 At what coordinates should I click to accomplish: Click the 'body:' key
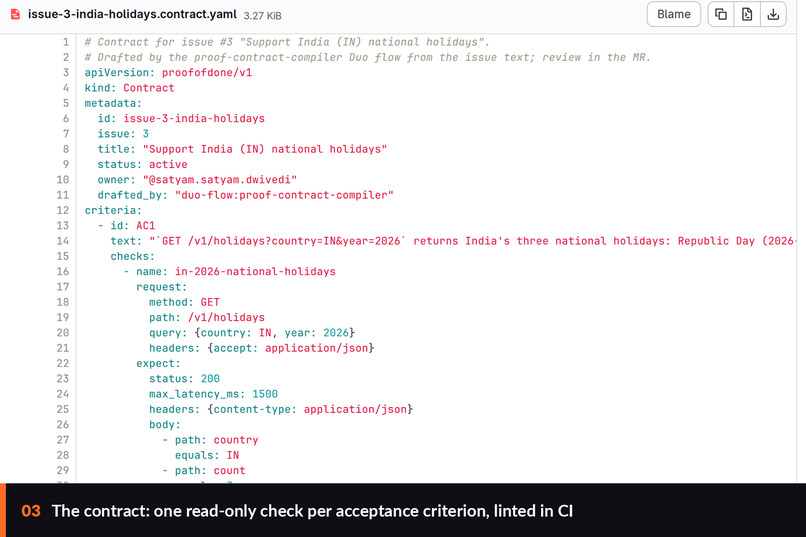point(165,425)
